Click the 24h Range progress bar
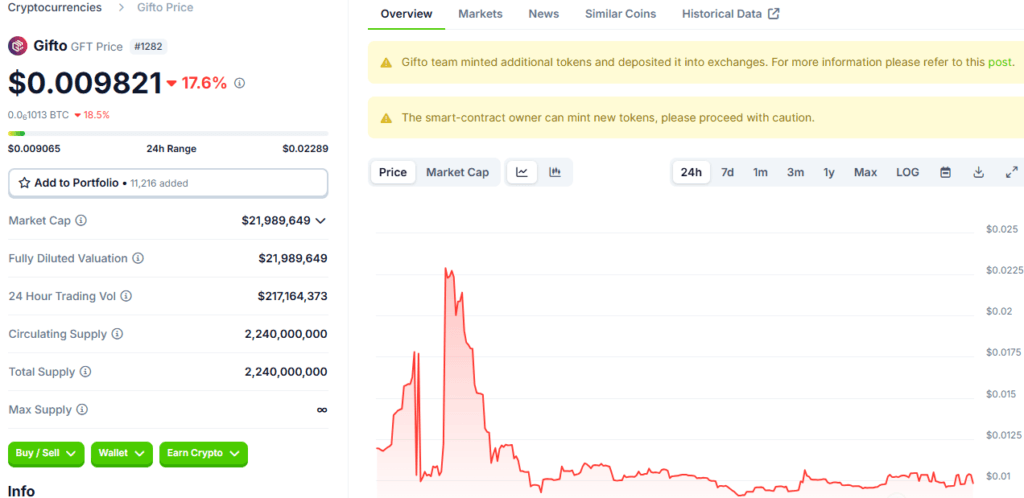This screenshot has width=1024, height=498. click(x=168, y=133)
